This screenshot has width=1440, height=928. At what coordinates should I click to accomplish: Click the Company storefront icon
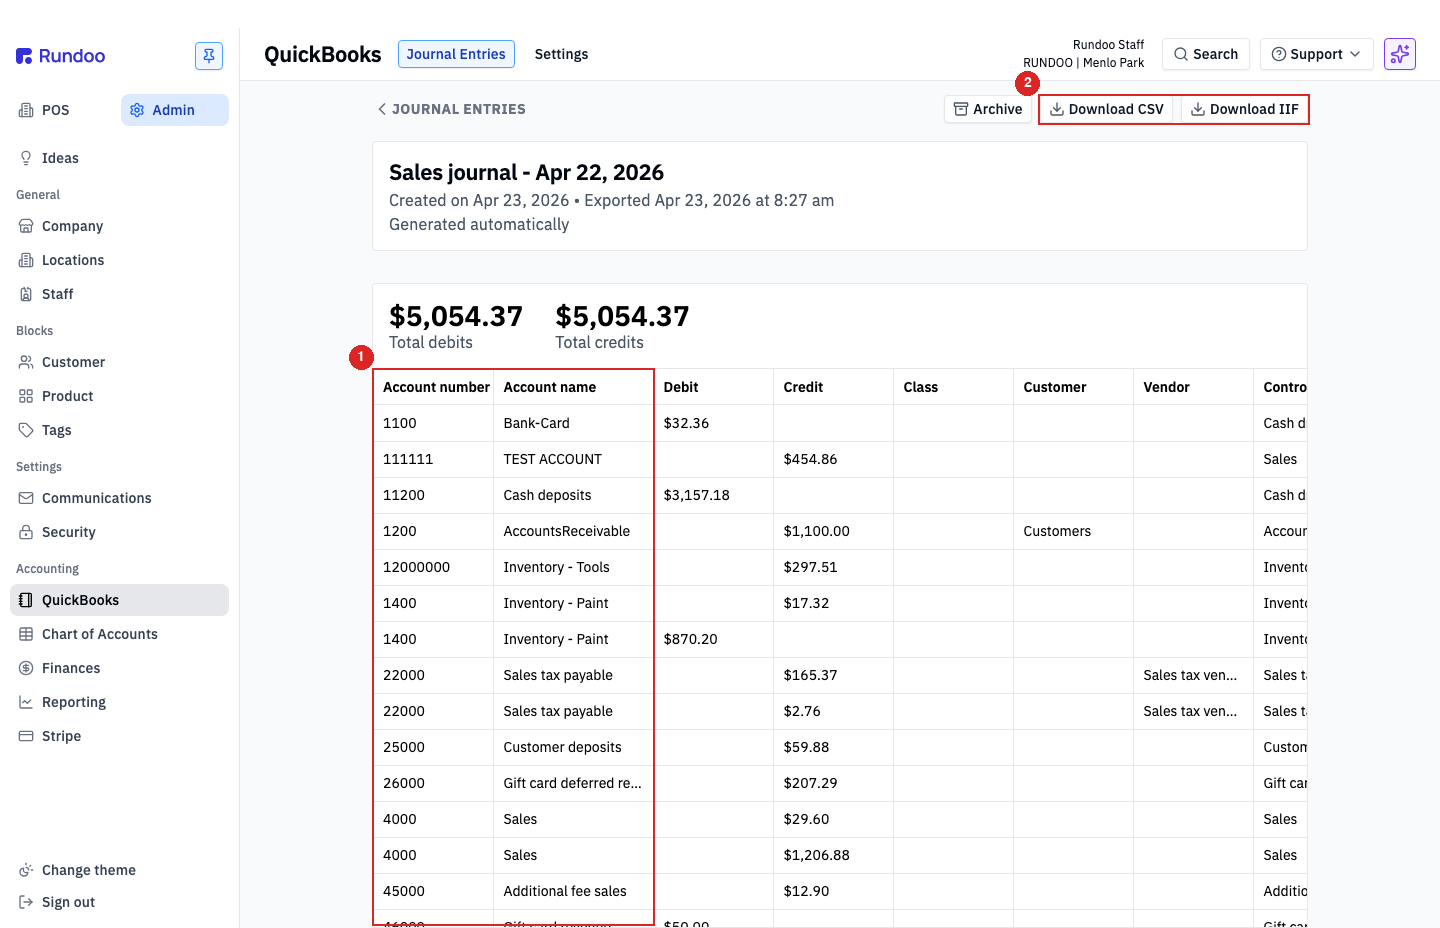(x=26, y=226)
